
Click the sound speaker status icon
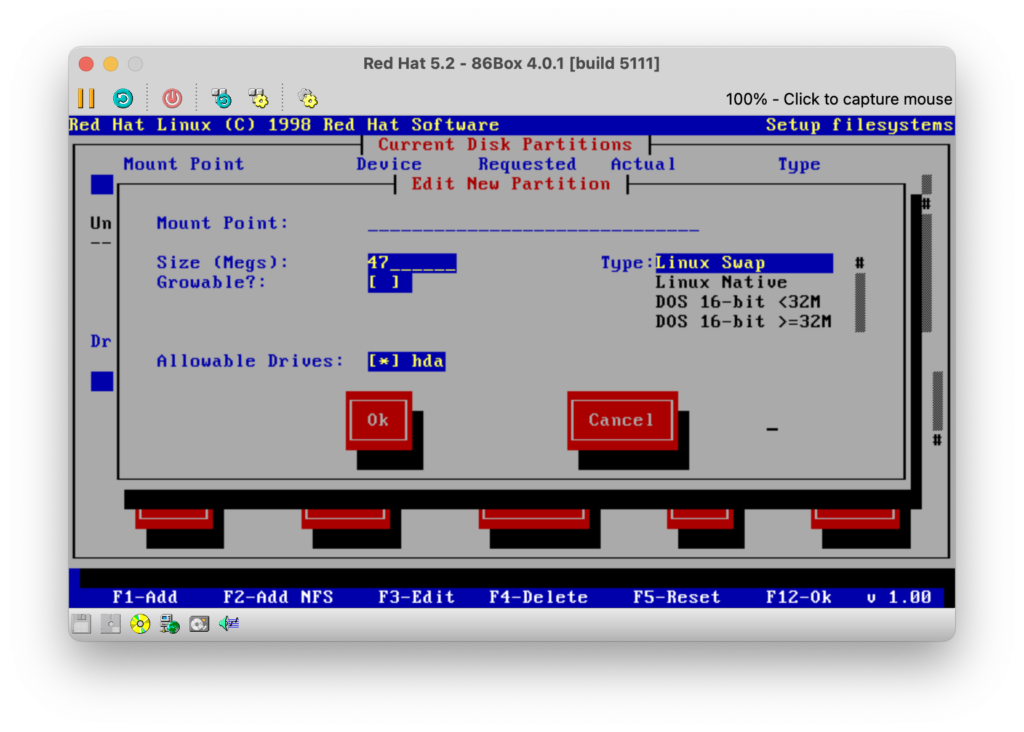[229, 624]
